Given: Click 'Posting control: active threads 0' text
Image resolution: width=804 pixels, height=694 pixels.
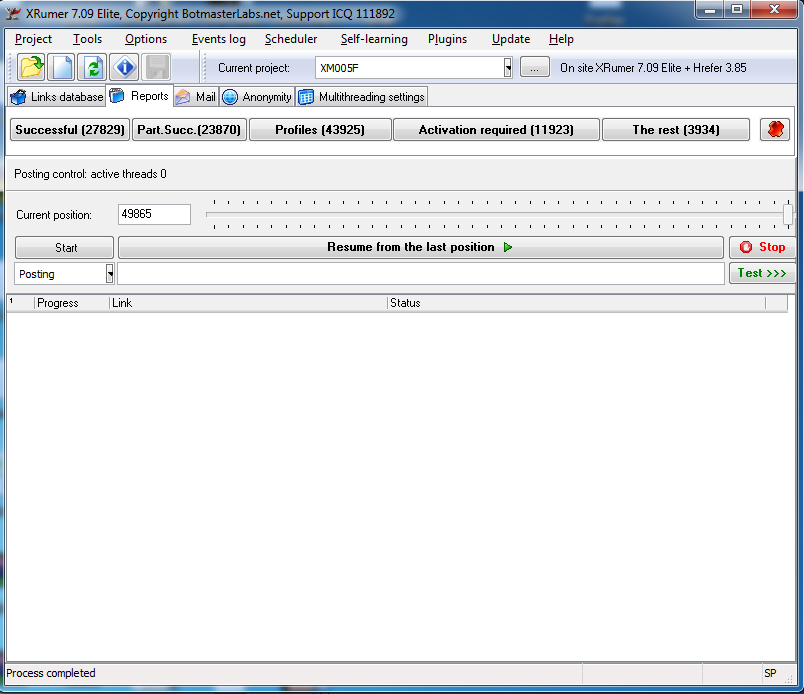Looking at the screenshot, I should pyautogui.click(x=90, y=174).
